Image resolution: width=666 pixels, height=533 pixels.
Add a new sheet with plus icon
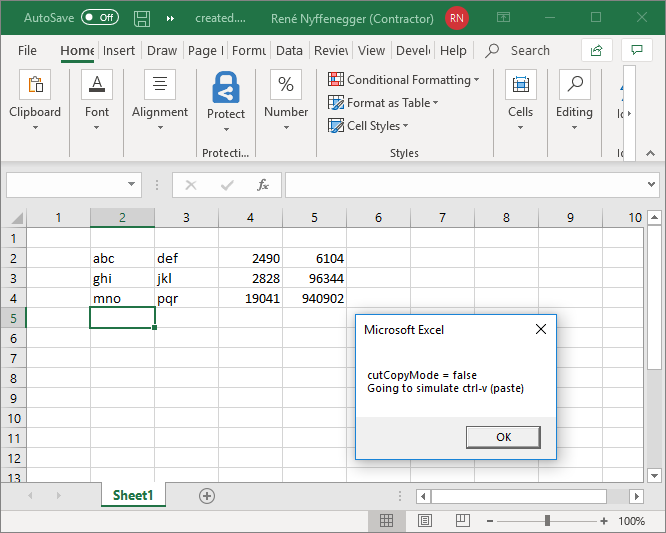pos(207,496)
